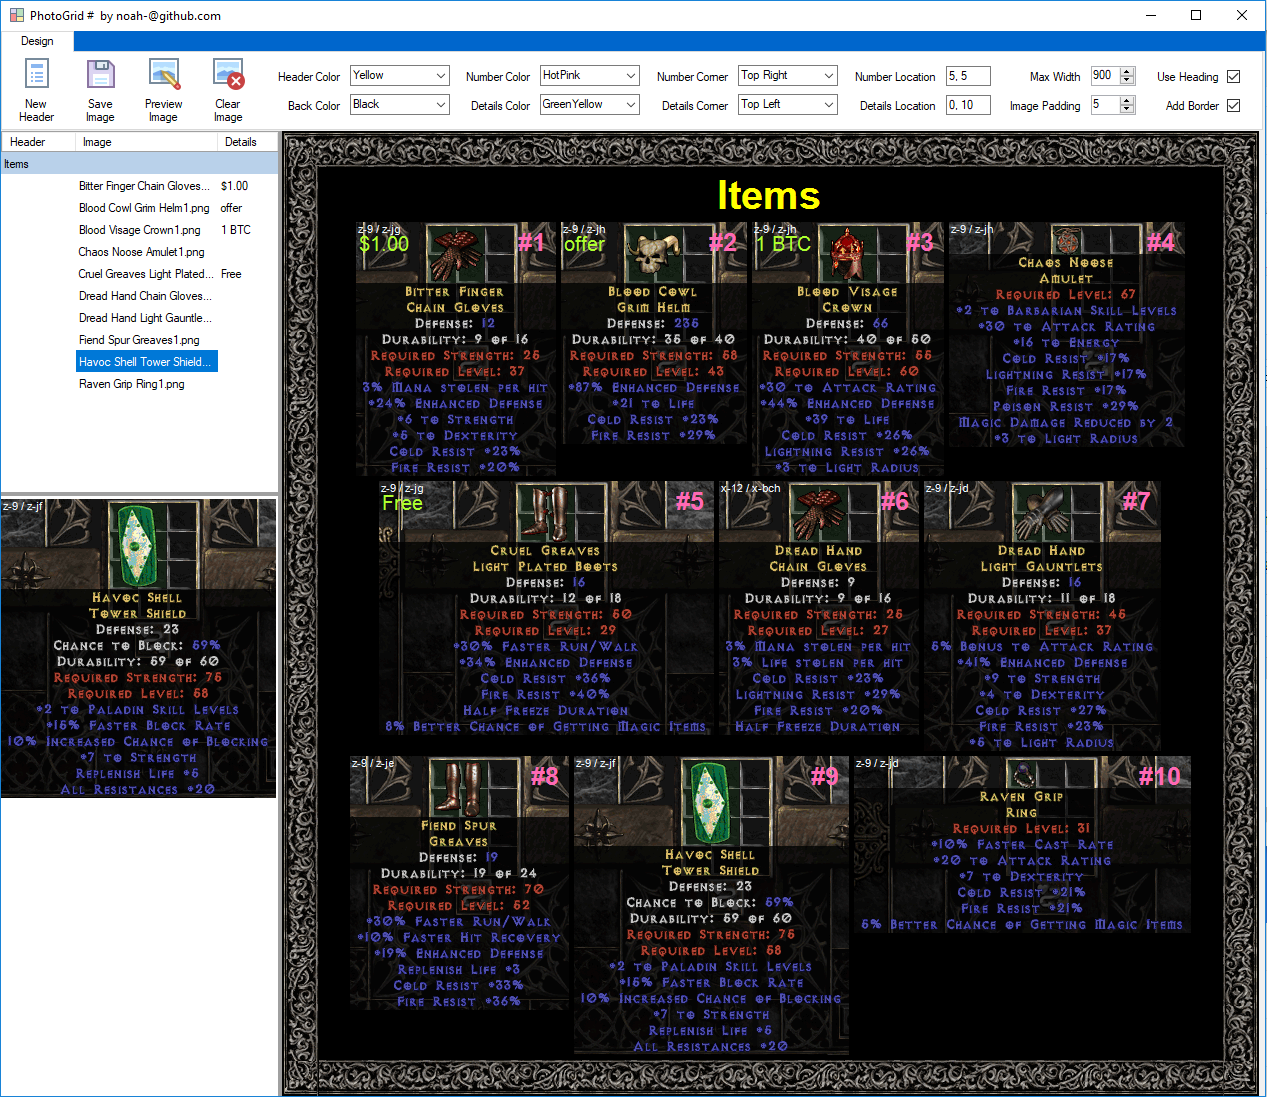Click the Clear Image icon
1267x1097 pixels.
228,75
